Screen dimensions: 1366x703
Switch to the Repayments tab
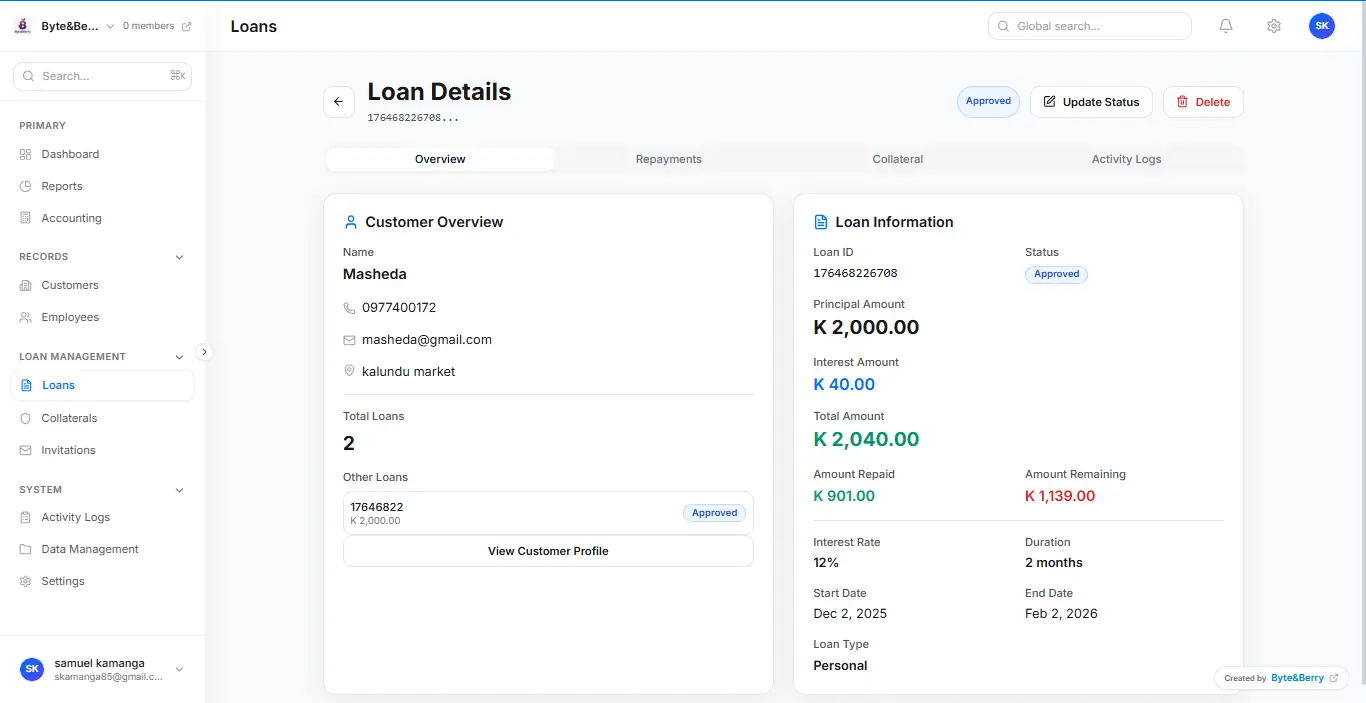(x=668, y=159)
